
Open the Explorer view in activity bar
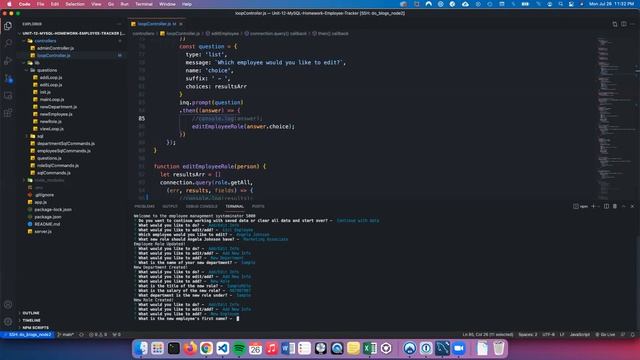[x=8, y=26]
